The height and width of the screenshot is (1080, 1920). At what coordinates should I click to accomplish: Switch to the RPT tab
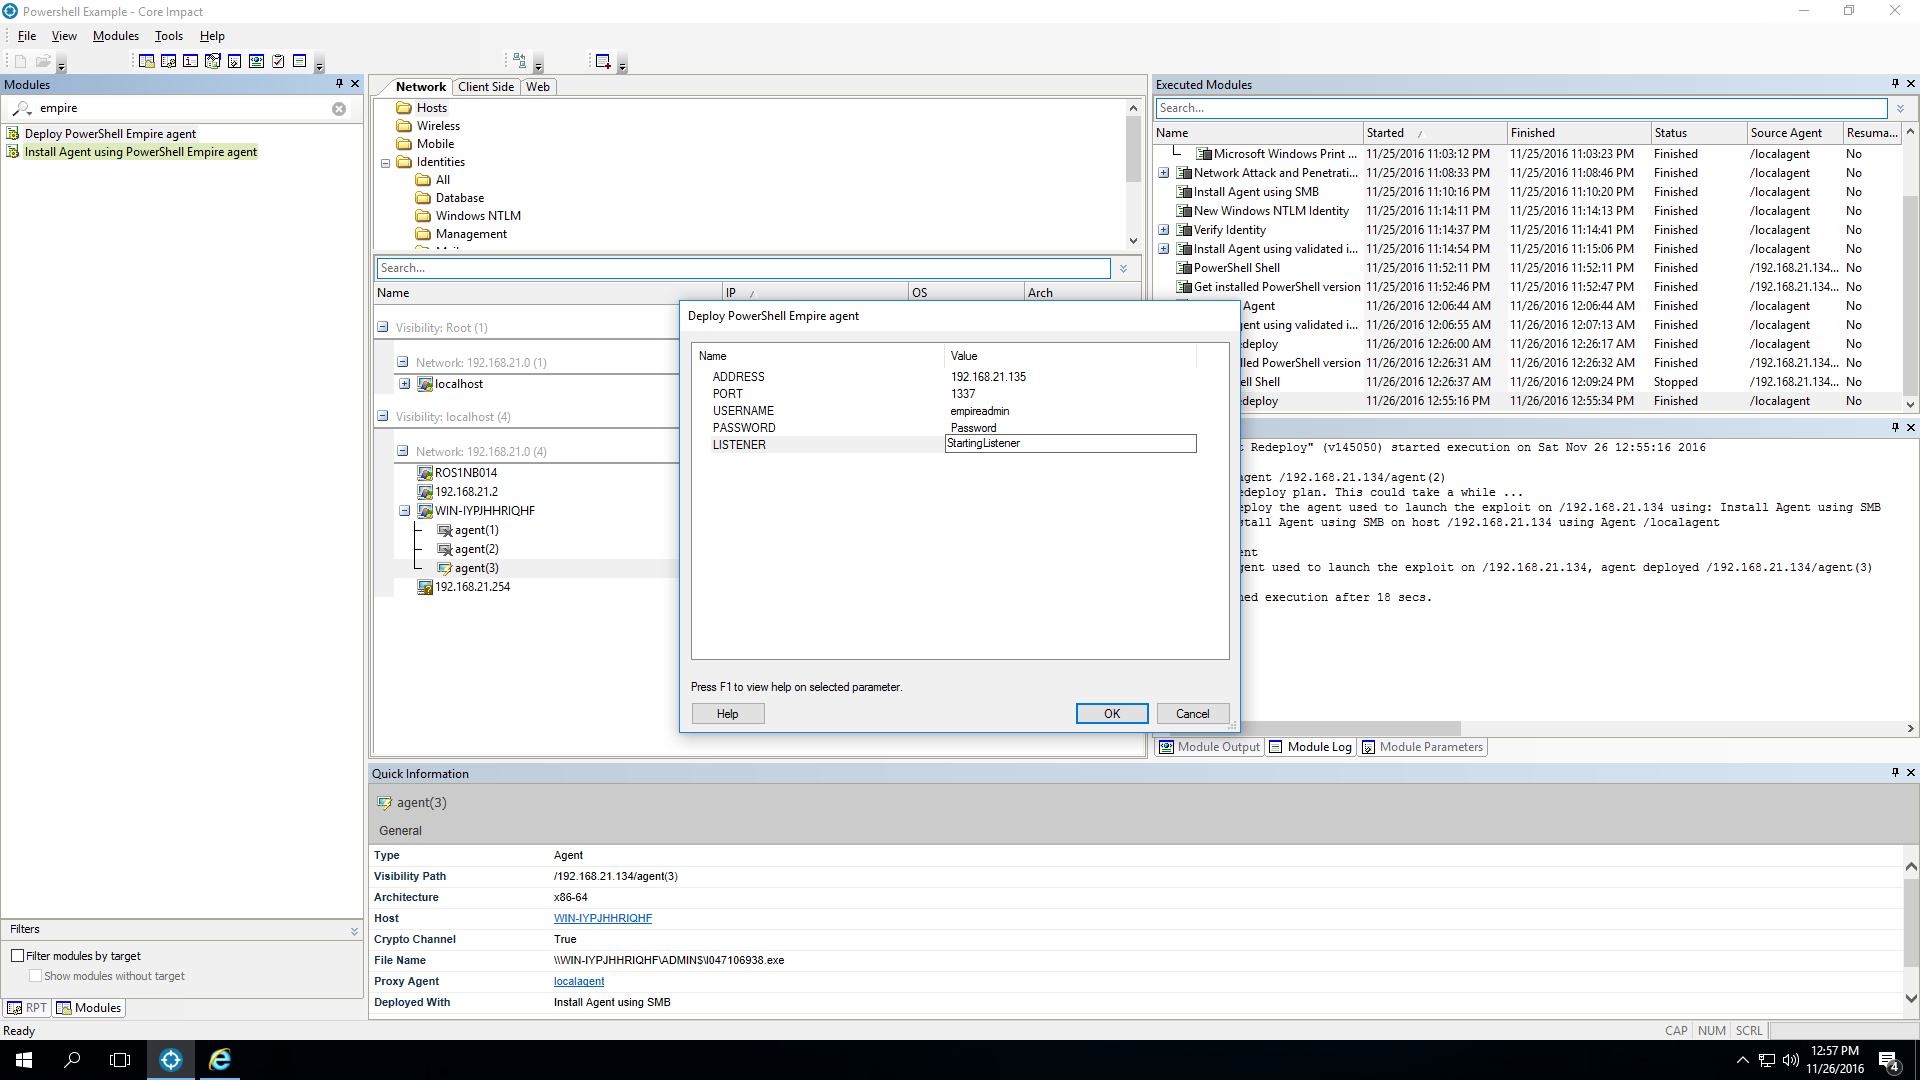[x=27, y=1008]
